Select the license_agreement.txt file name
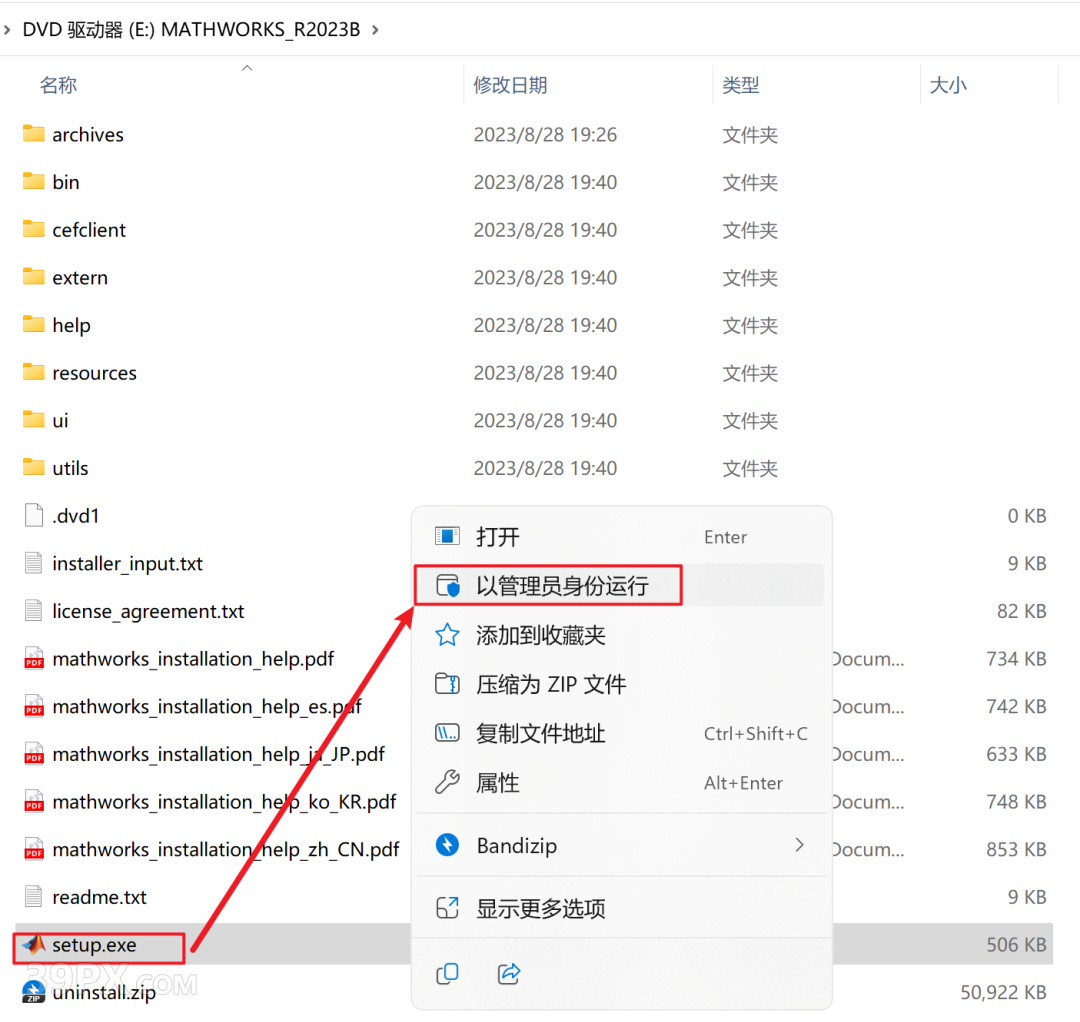 tap(148, 612)
